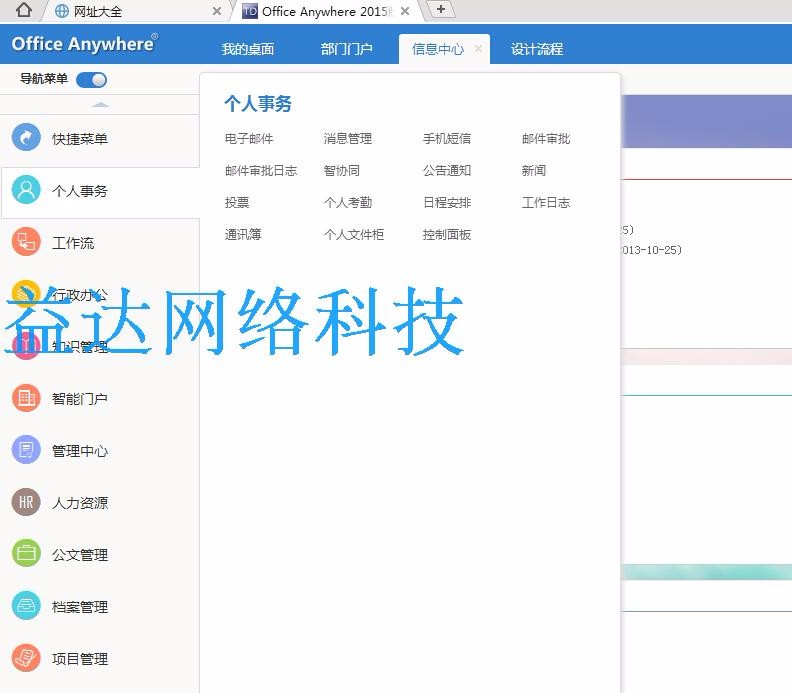Switch to the 我的桌面 tab
The image size is (792, 693).
click(248, 49)
